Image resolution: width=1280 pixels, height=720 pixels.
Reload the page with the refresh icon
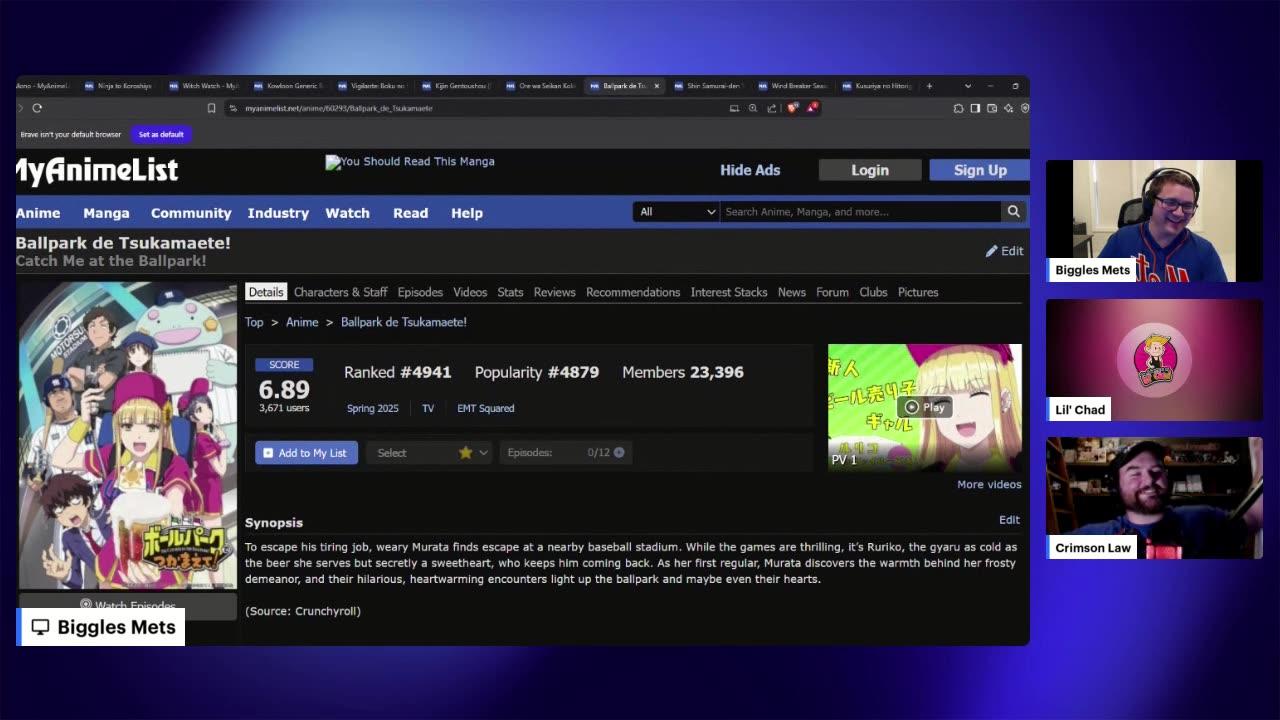pos(37,108)
